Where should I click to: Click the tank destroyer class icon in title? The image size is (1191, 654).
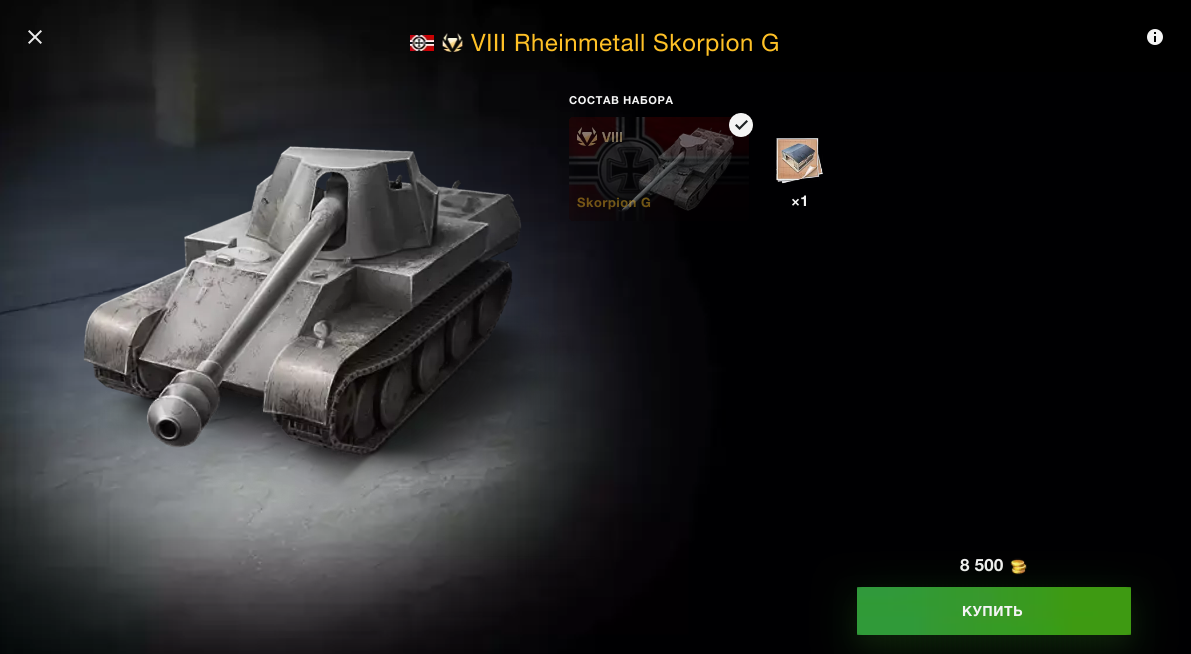(x=452, y=43)
